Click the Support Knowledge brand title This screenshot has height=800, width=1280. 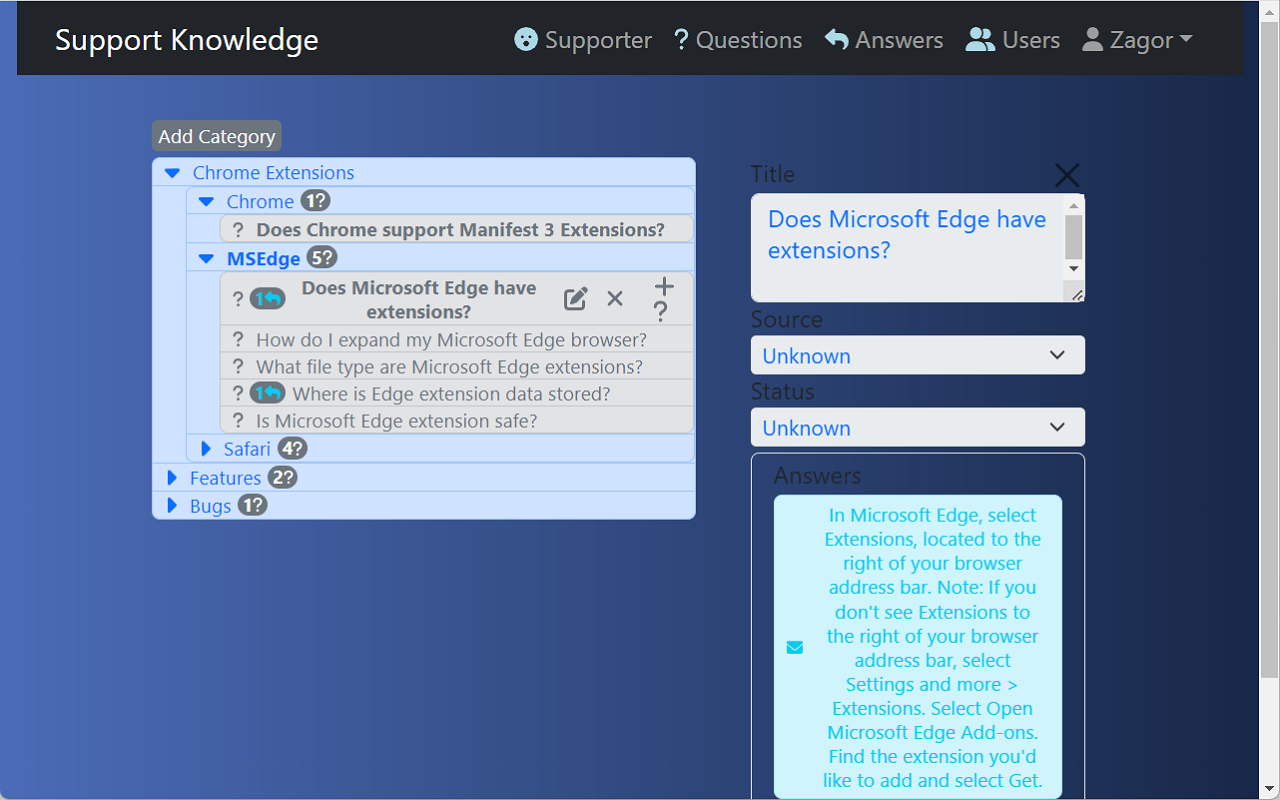(x=187, y=40)
